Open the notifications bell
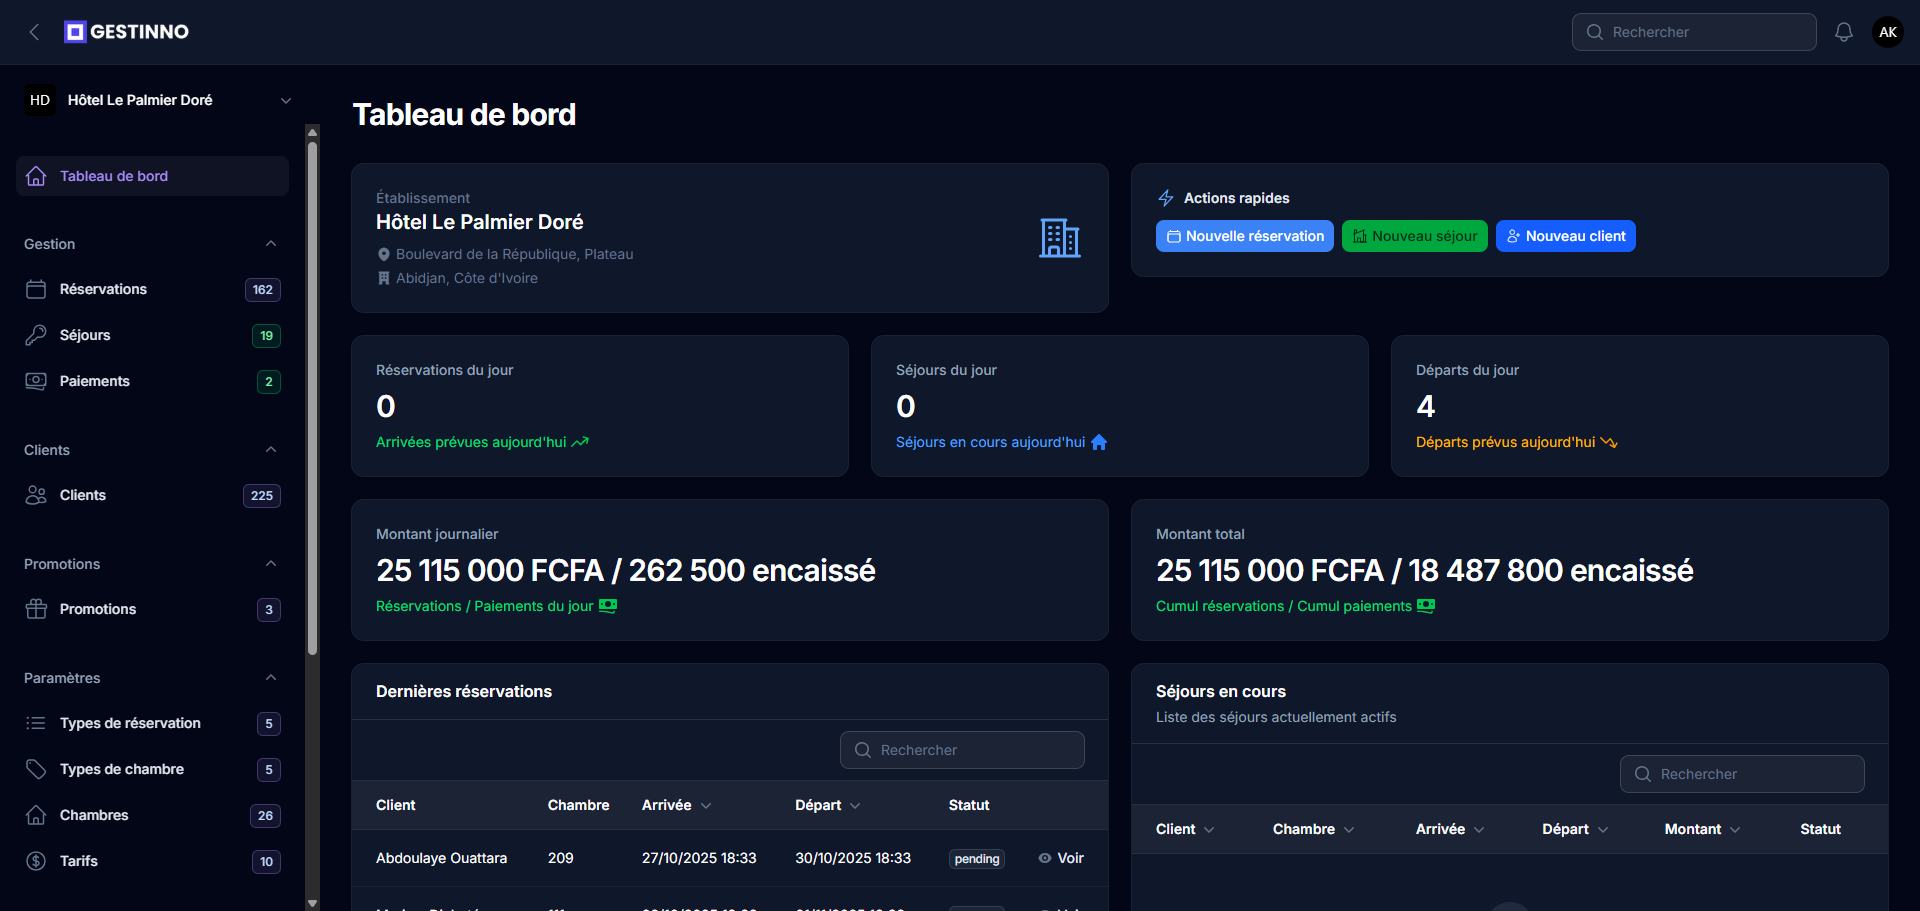1920x911 pixels. 1844,32
